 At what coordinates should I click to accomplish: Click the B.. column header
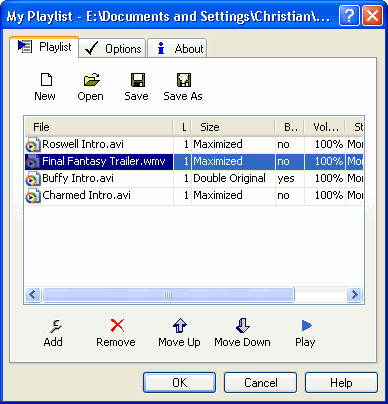coord(290,127)
